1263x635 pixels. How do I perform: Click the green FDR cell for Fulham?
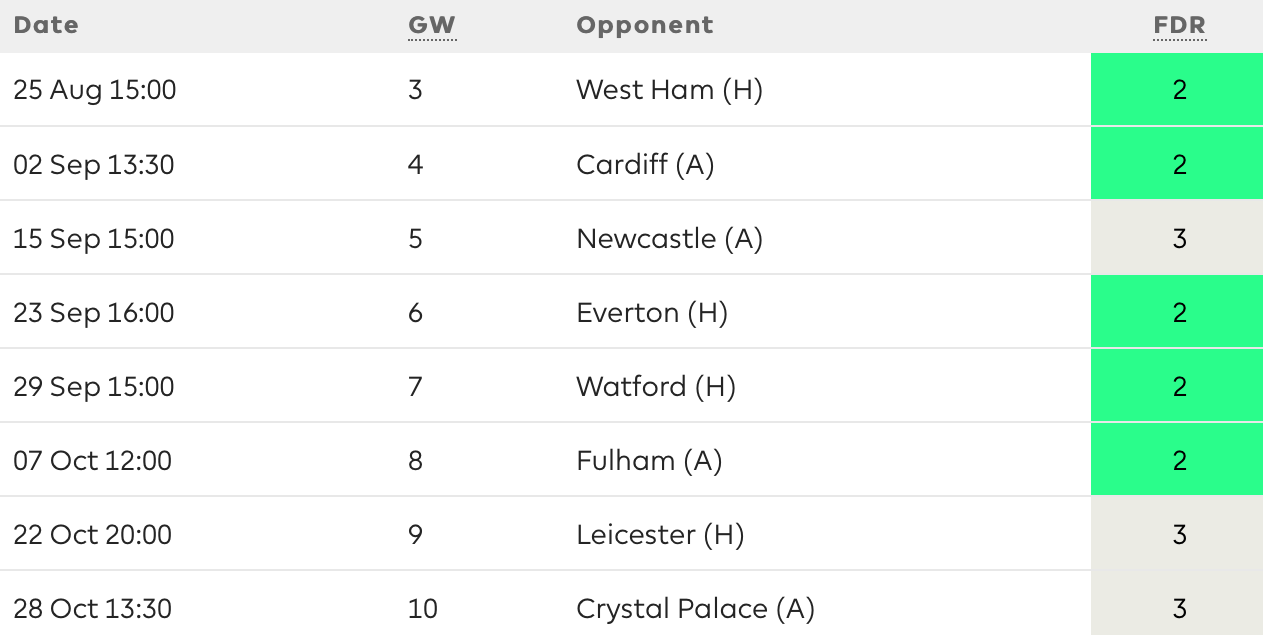1177,460
